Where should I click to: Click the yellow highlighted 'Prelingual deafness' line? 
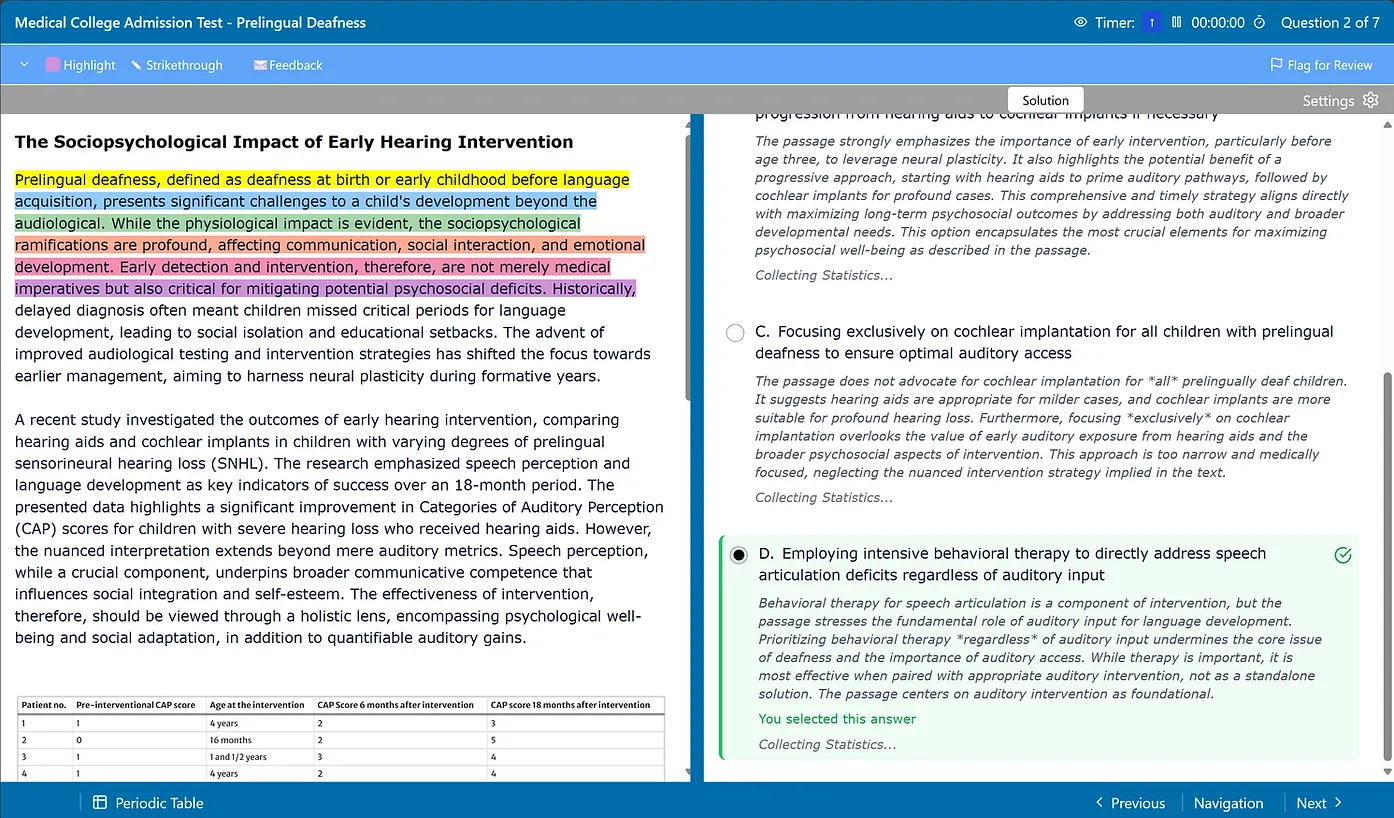pos(322,180)
